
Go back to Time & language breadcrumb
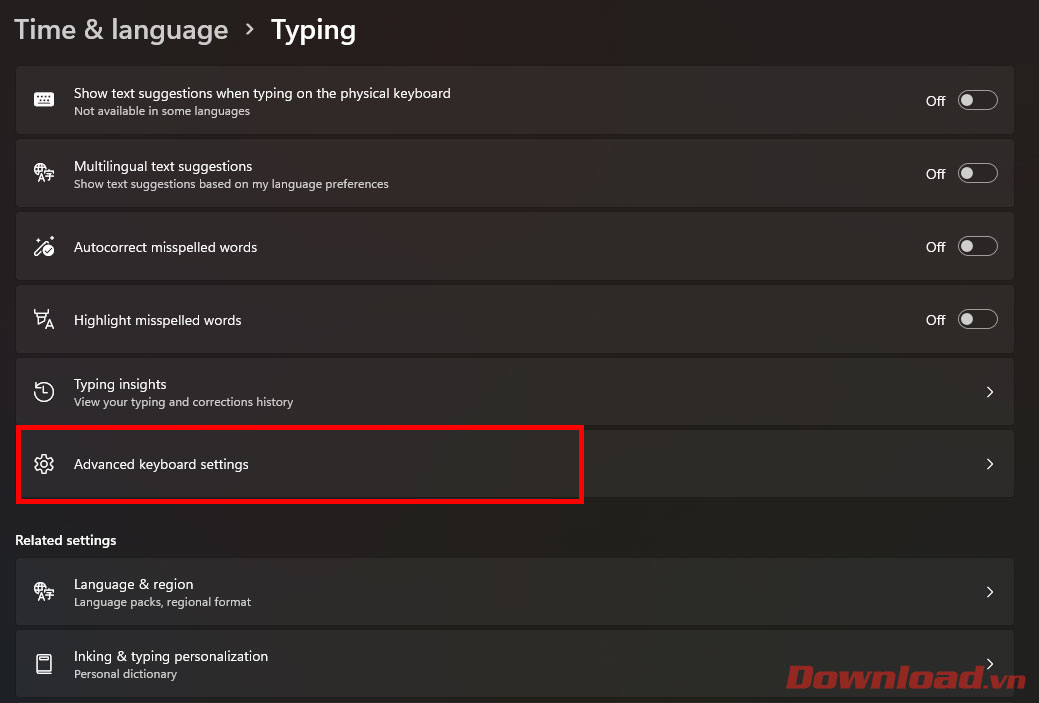click(121, 30)
